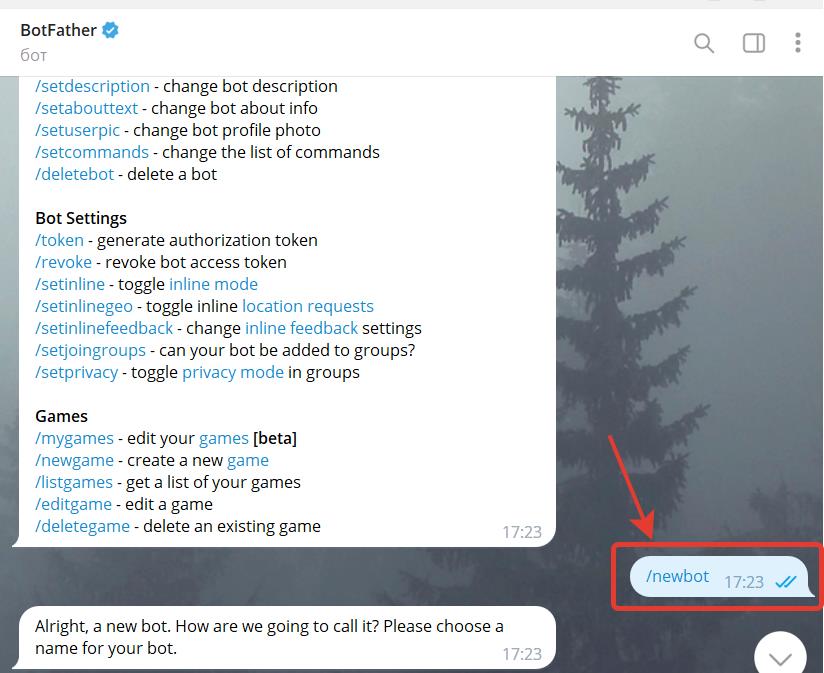Toggle the right sidebar panel icon
Viewport: 824px width, 673px height.
[x=753, y=42]
